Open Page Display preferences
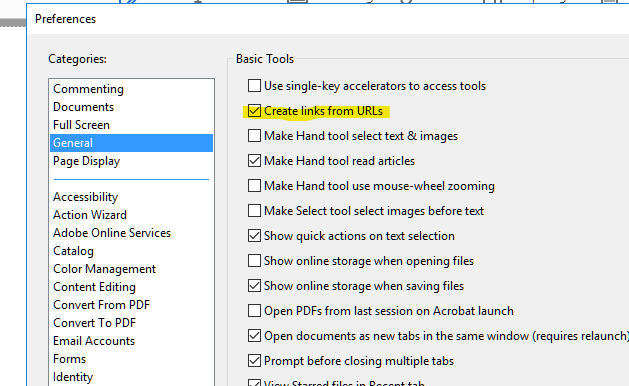Screen dimensions: 629x386 (132, 161)
